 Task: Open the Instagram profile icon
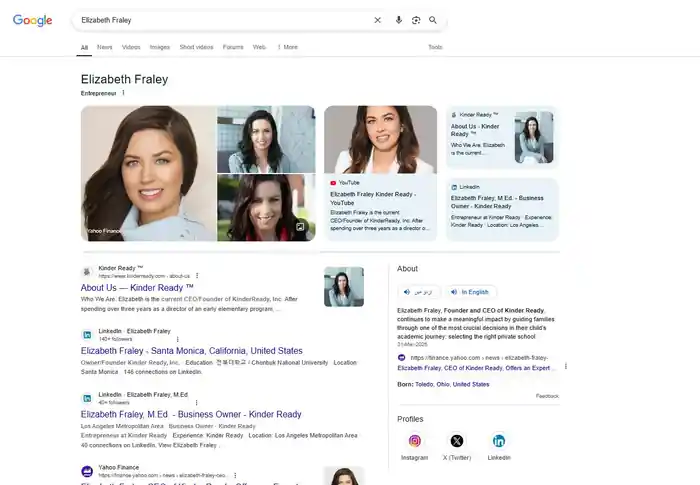(414, 441)
